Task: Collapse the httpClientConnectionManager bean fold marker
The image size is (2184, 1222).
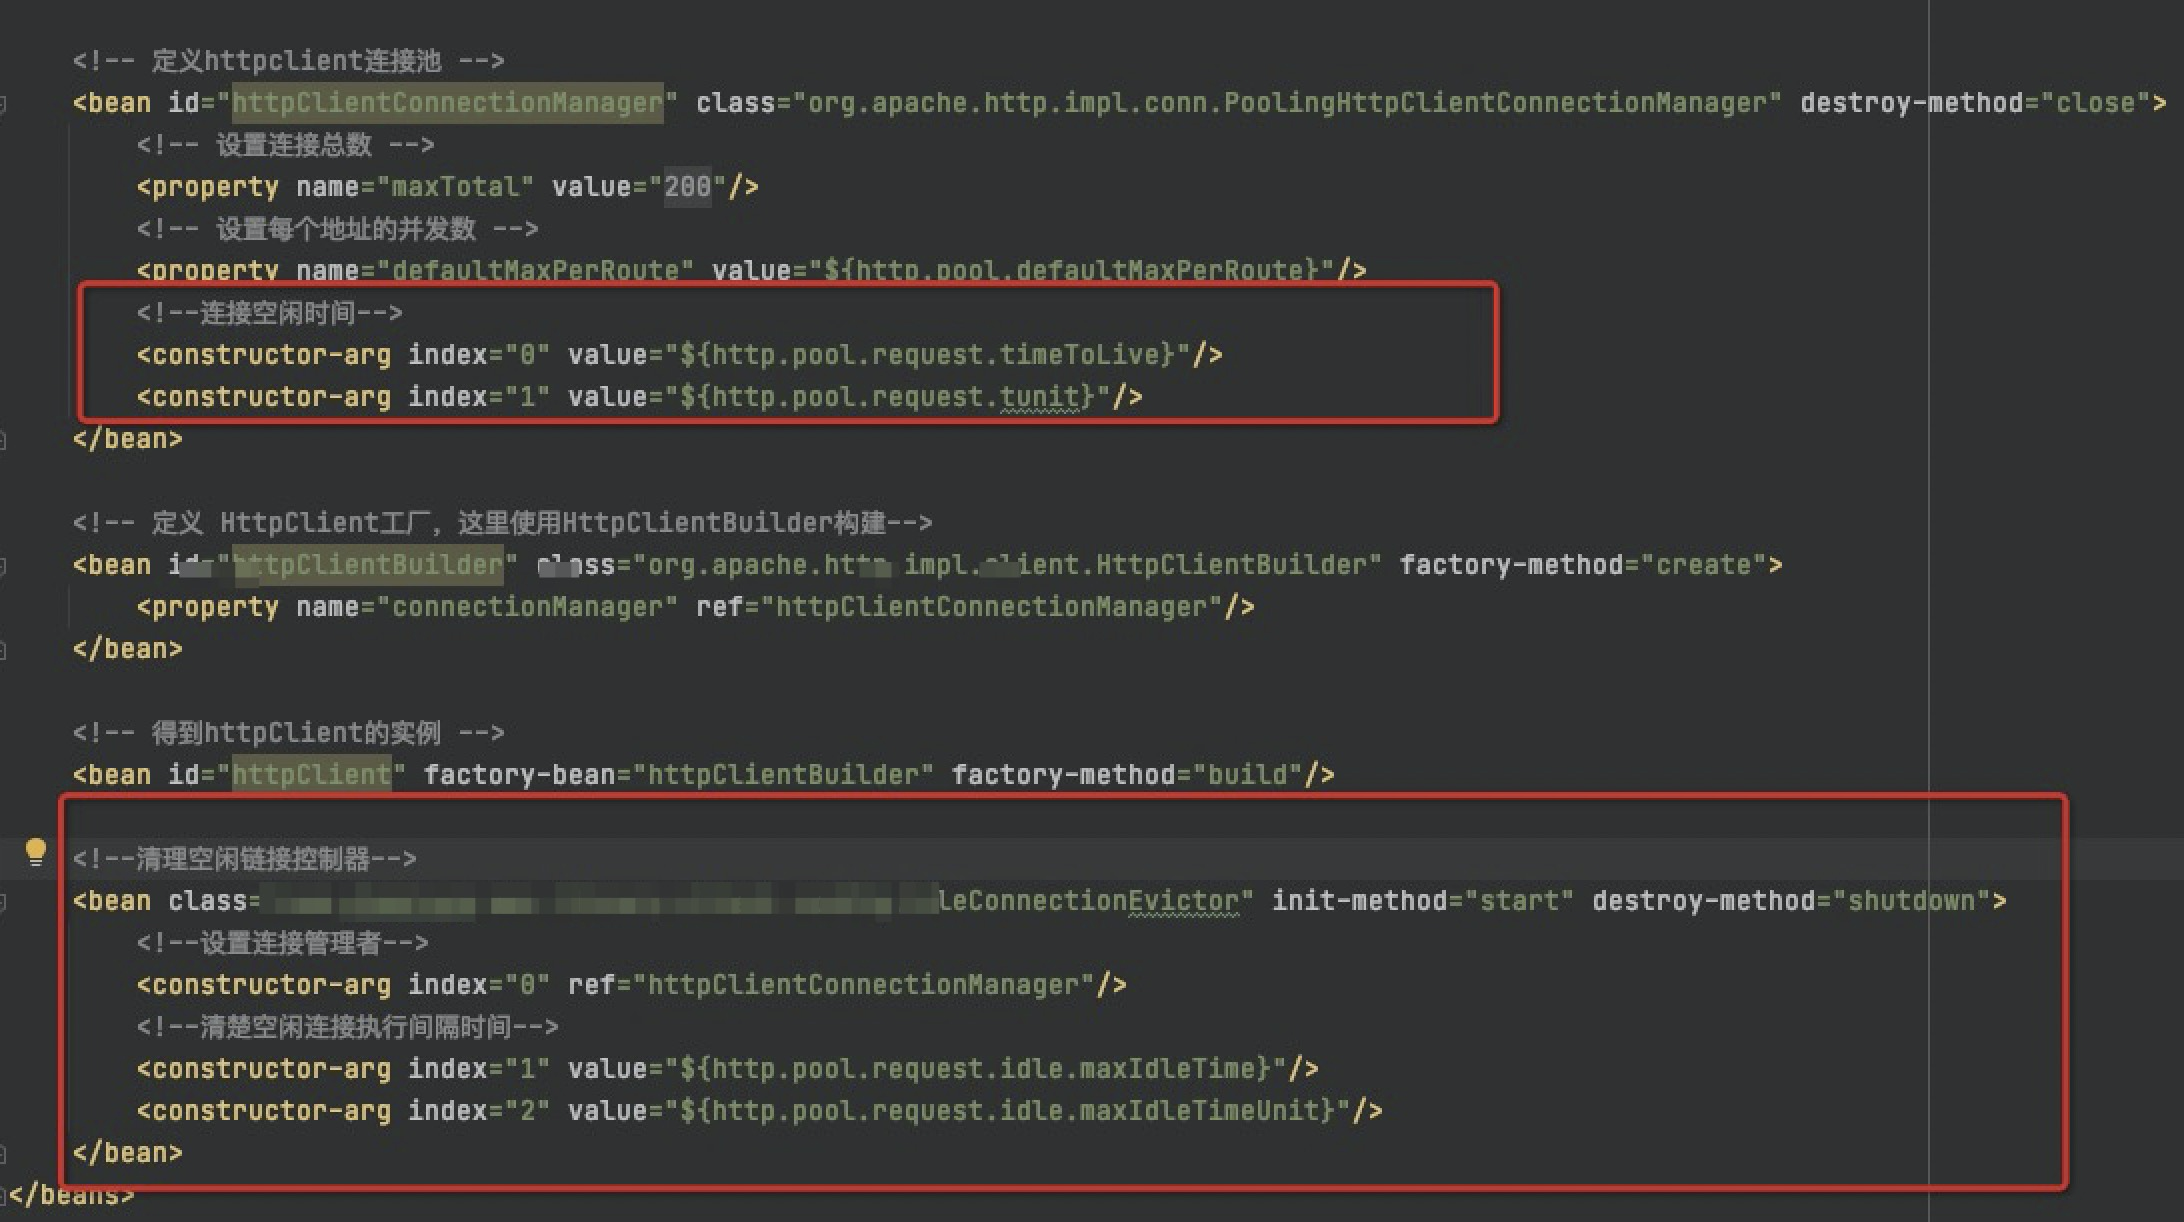Action: [4, 103]
